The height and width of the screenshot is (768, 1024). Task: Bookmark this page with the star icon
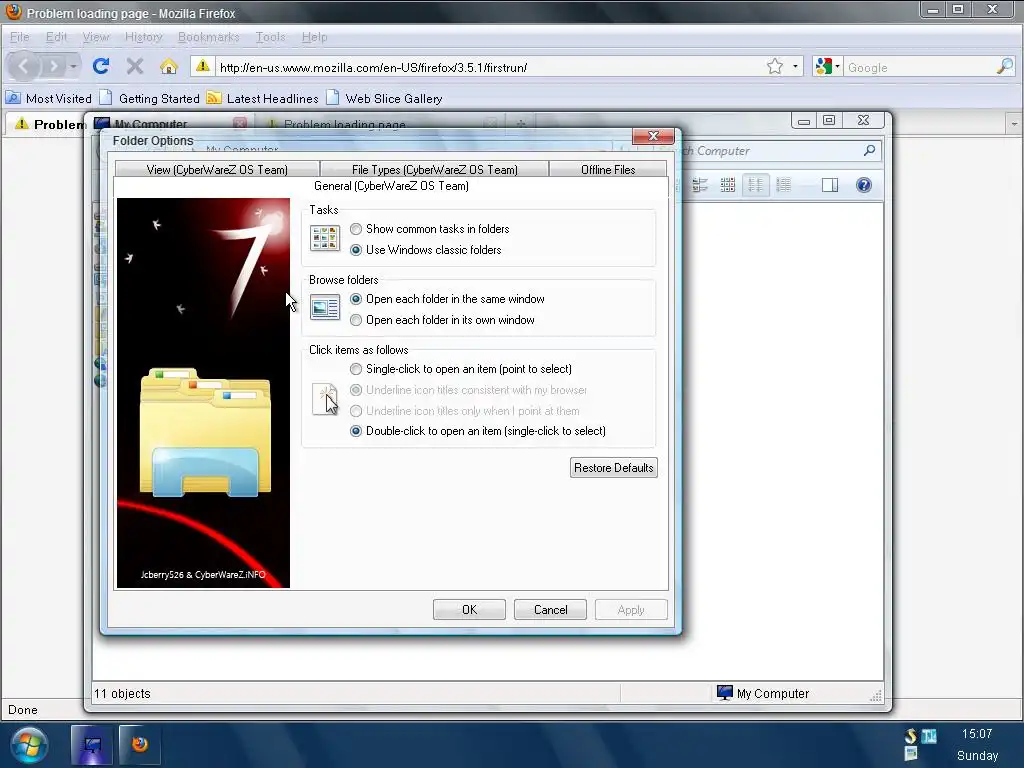[x=775, y=67]
